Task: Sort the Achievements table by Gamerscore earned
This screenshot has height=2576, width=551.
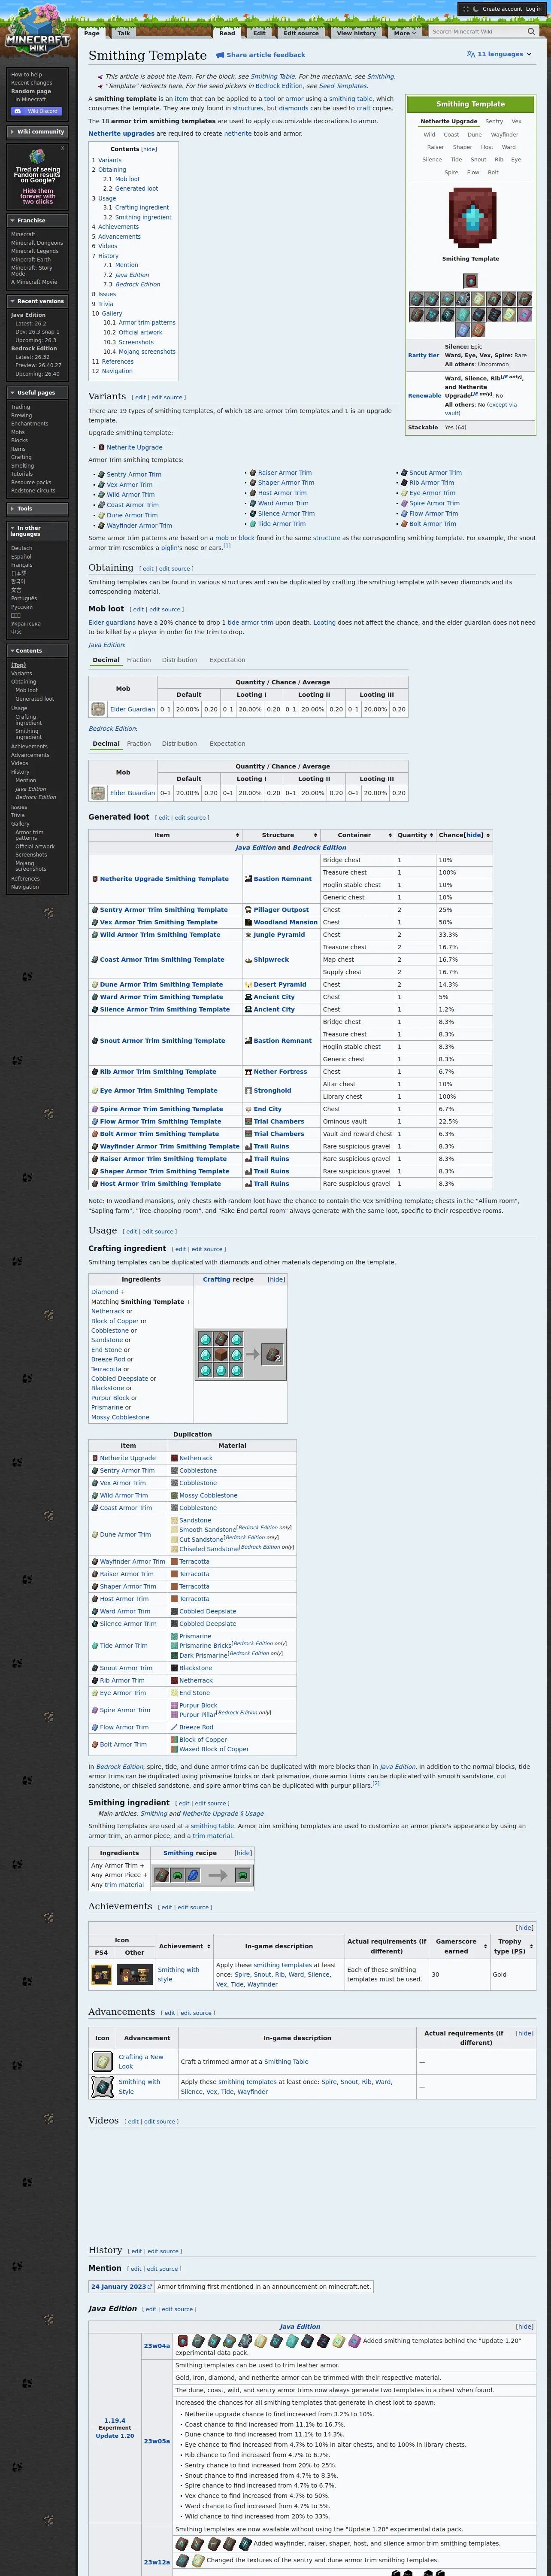Action: click(460, 1946)
